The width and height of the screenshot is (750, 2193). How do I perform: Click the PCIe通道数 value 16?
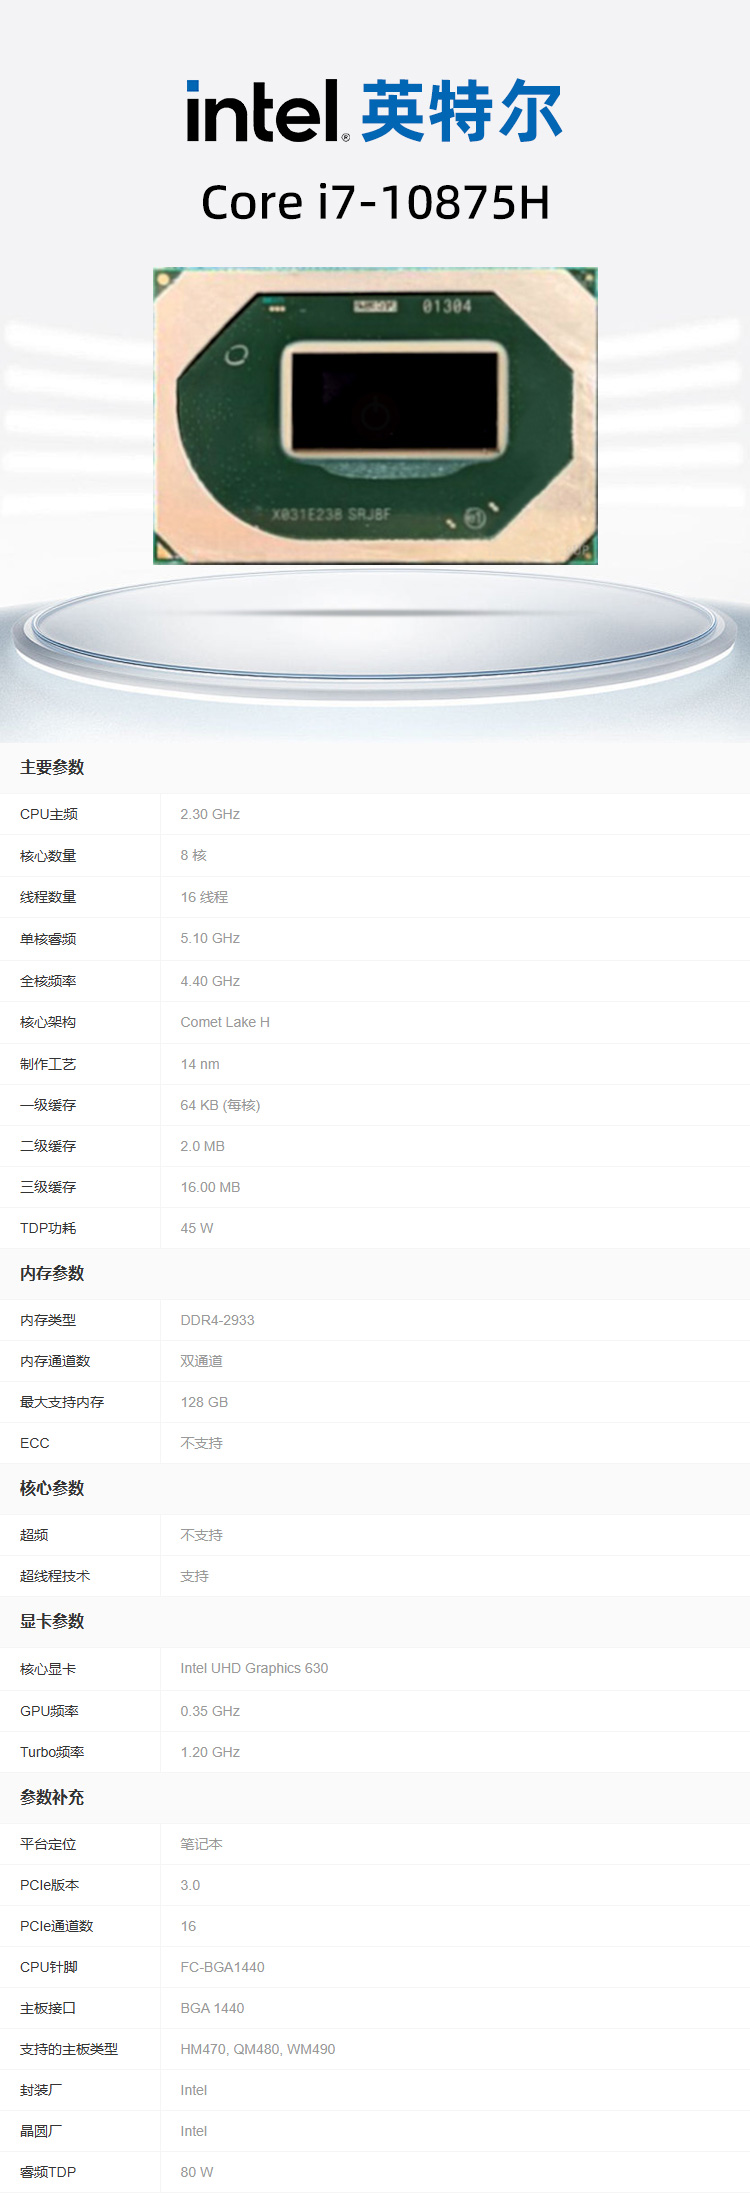(188, 1926)
